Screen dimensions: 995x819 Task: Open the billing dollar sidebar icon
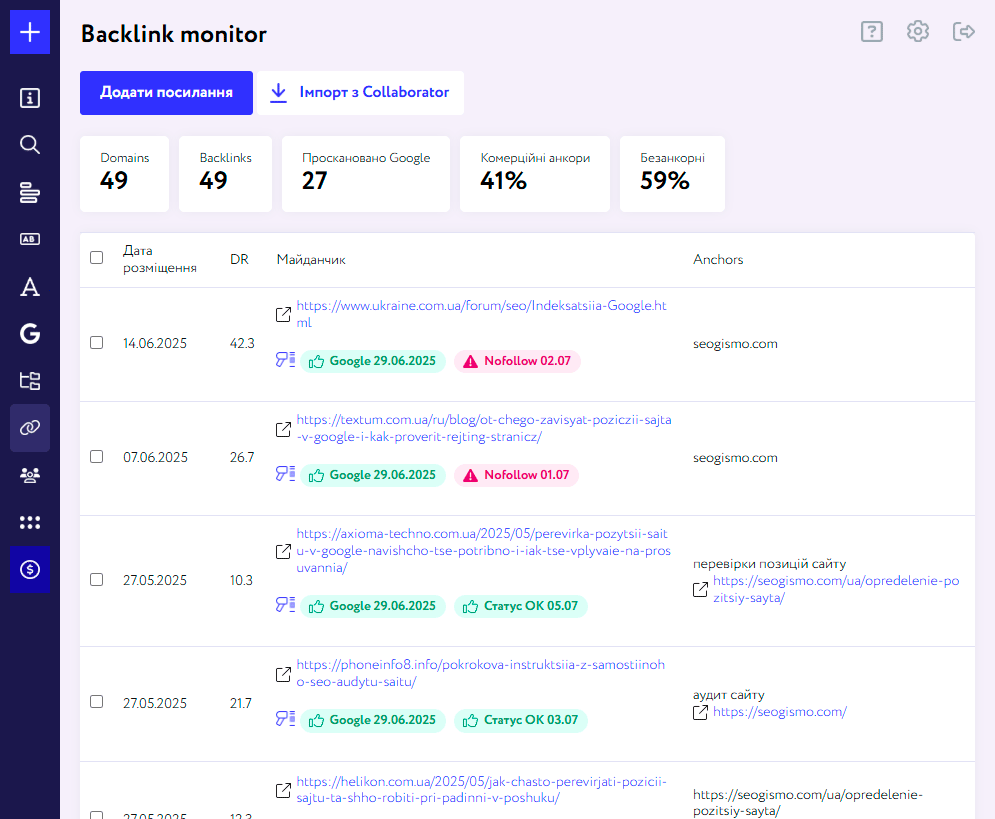[x=30, y=570]
